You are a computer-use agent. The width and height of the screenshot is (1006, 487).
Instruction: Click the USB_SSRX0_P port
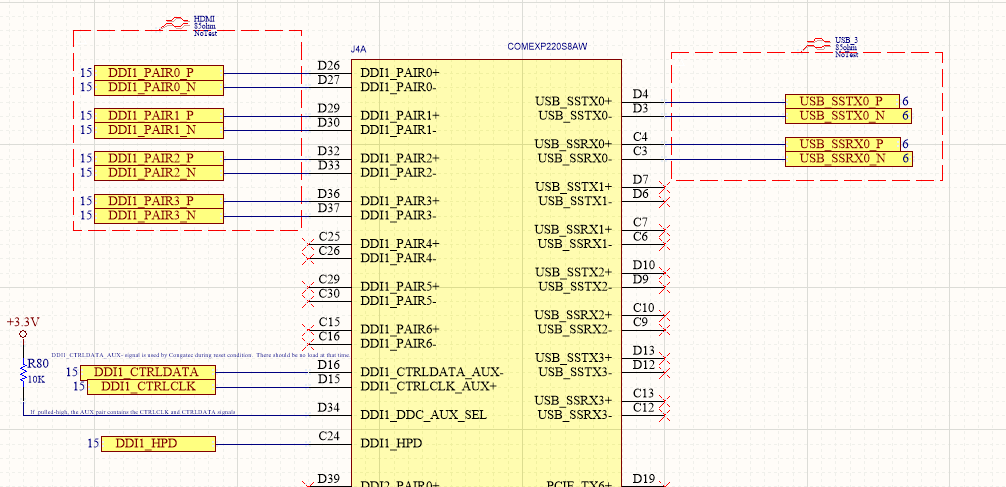click(x=842, y=144)
